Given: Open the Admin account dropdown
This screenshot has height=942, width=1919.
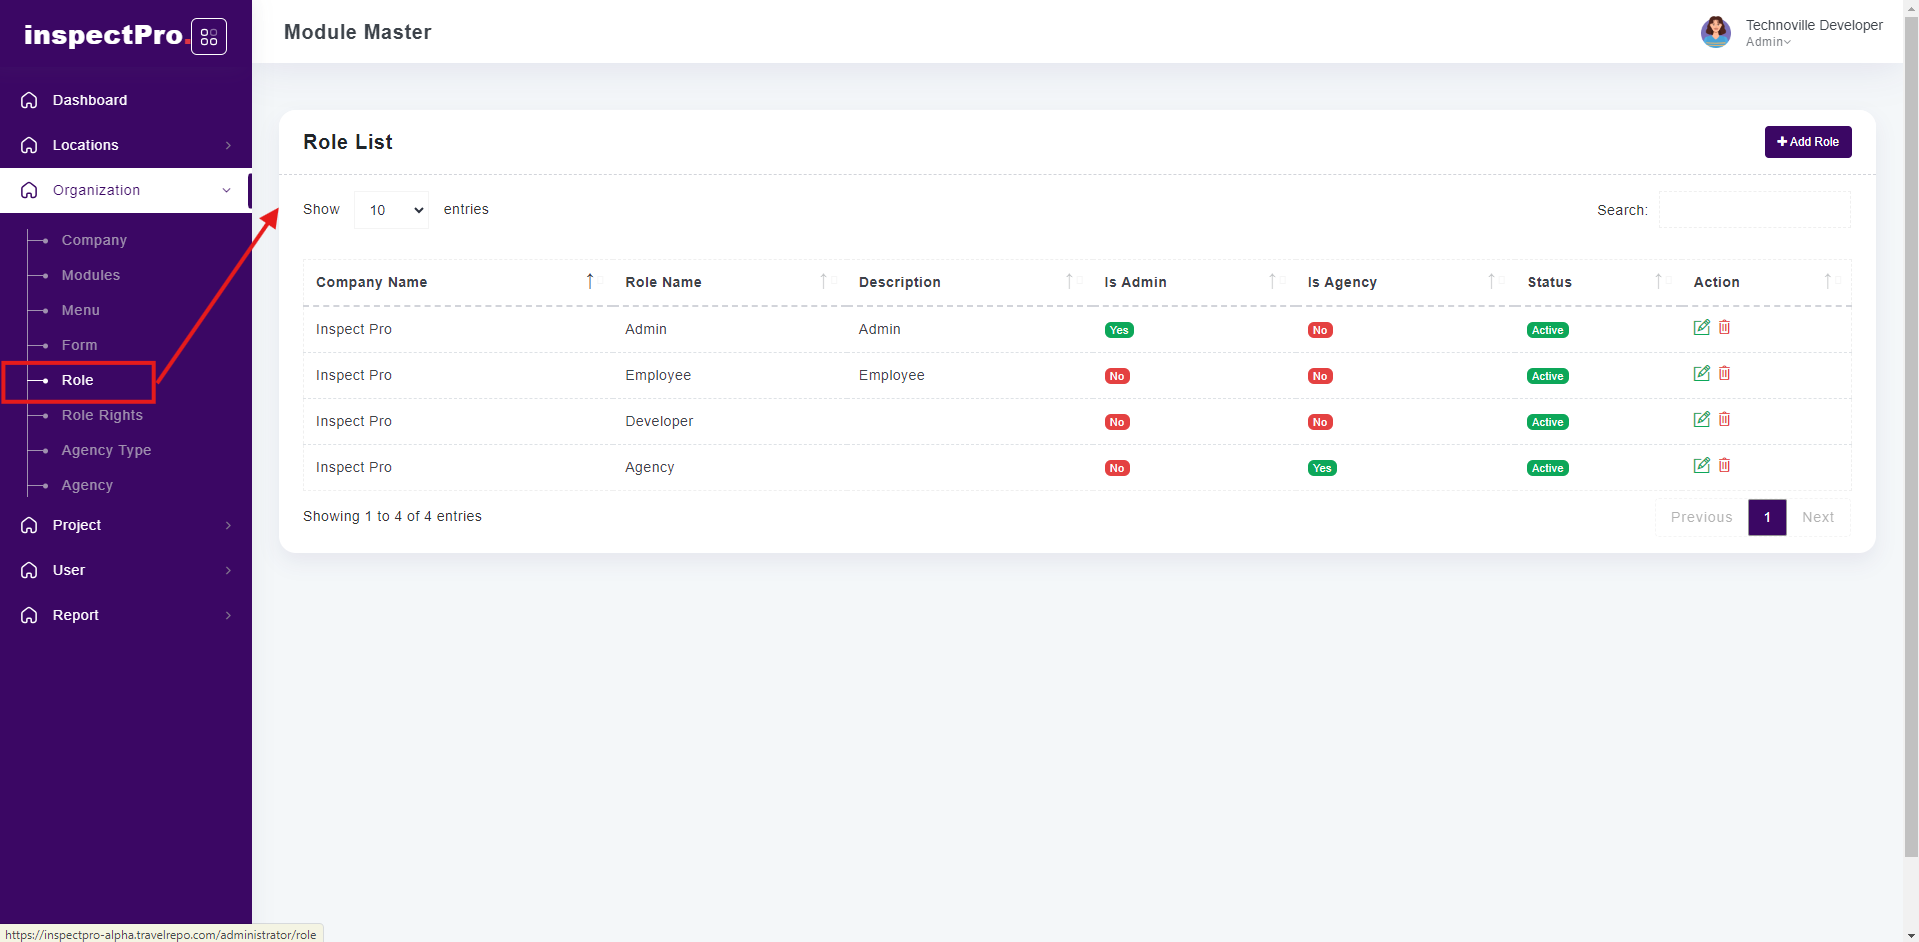Looking at the screenshot, I should (x=1768, y=42).
